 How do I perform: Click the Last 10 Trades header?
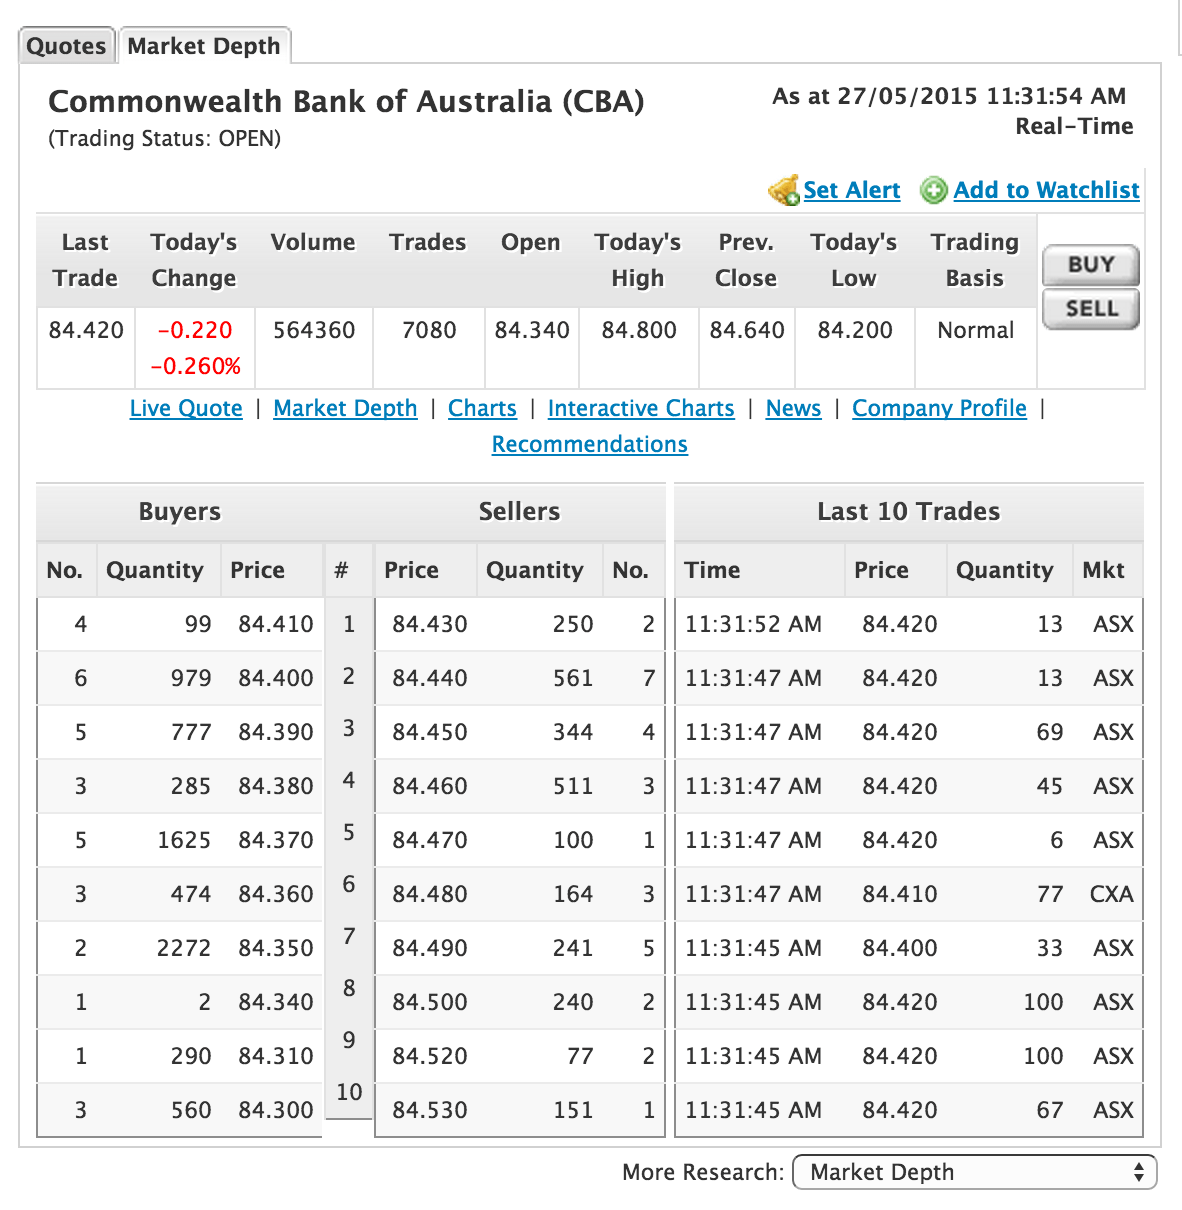[908, 511]
